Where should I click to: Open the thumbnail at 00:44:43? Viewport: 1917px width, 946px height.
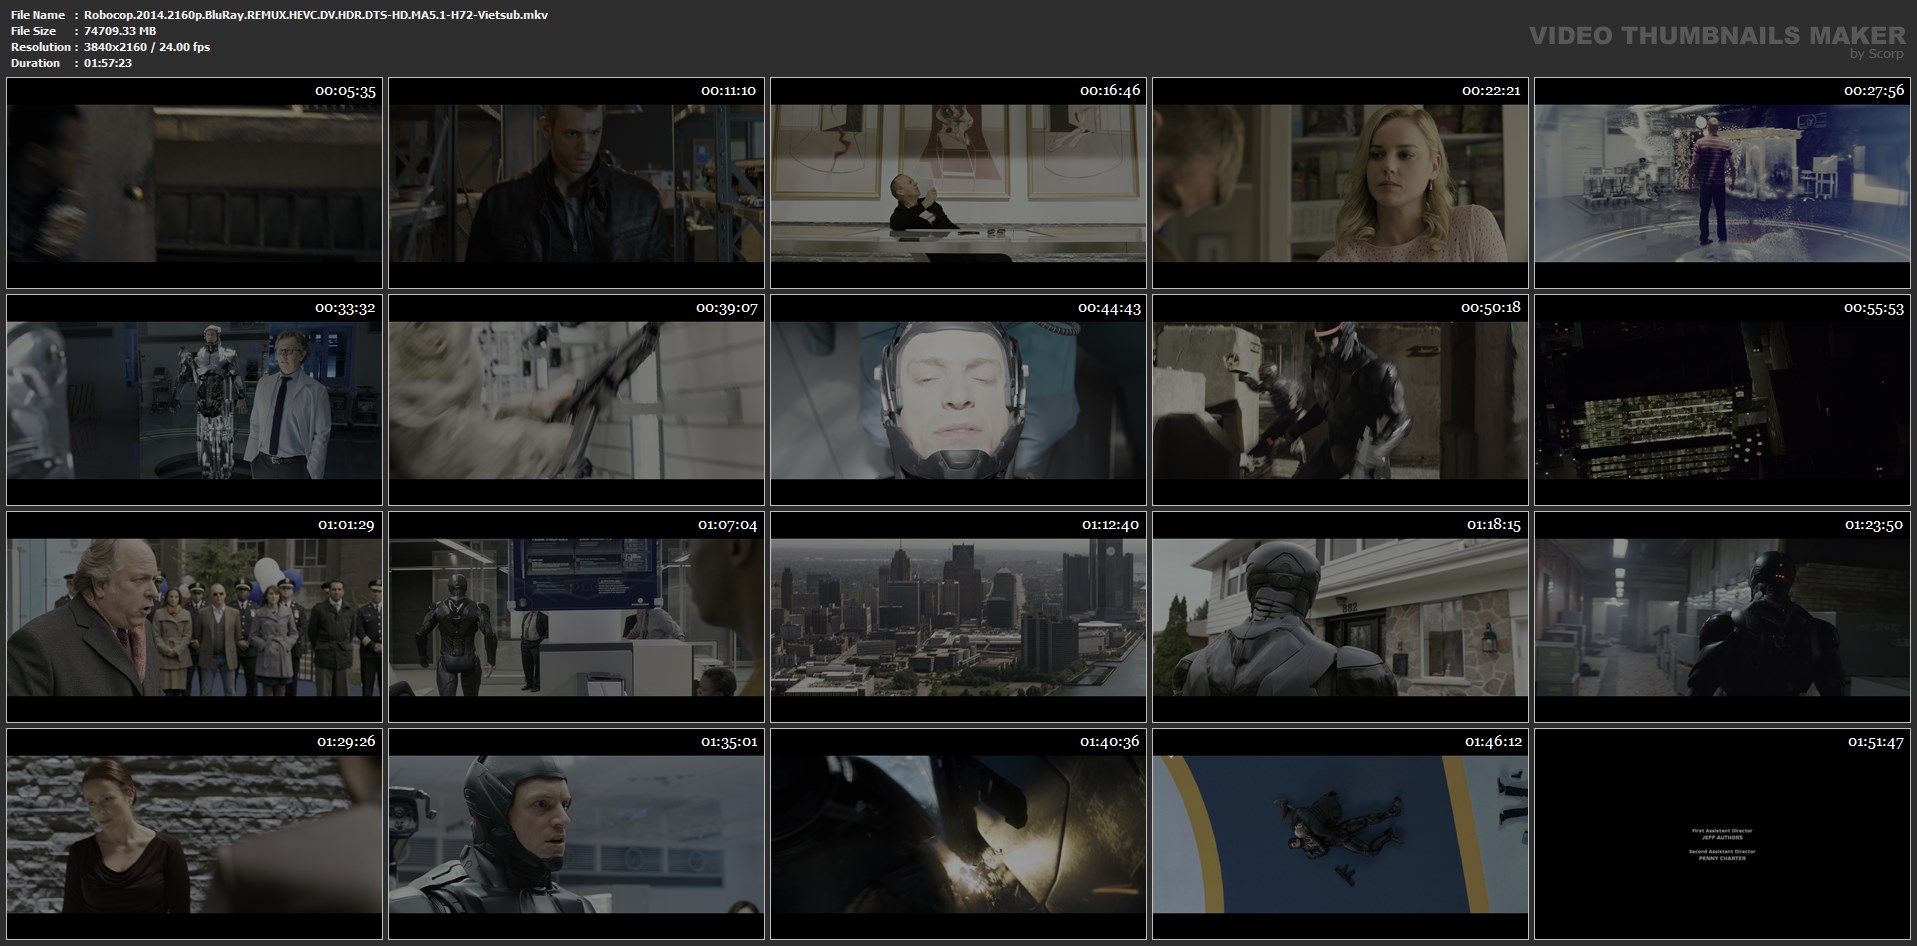tap(958, 400)
